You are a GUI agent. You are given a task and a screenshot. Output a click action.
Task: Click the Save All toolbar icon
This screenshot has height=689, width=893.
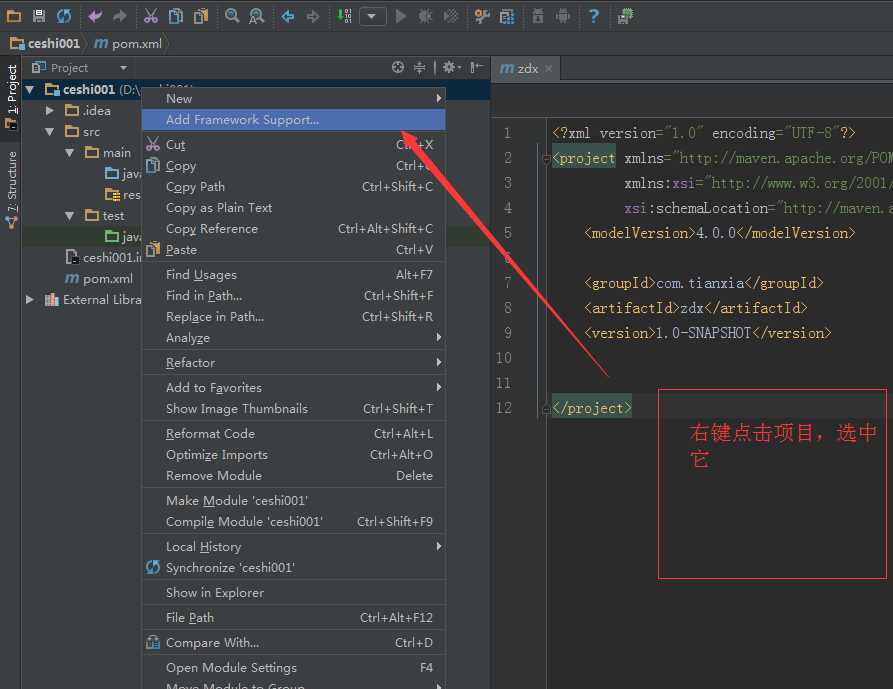(39, 16)
